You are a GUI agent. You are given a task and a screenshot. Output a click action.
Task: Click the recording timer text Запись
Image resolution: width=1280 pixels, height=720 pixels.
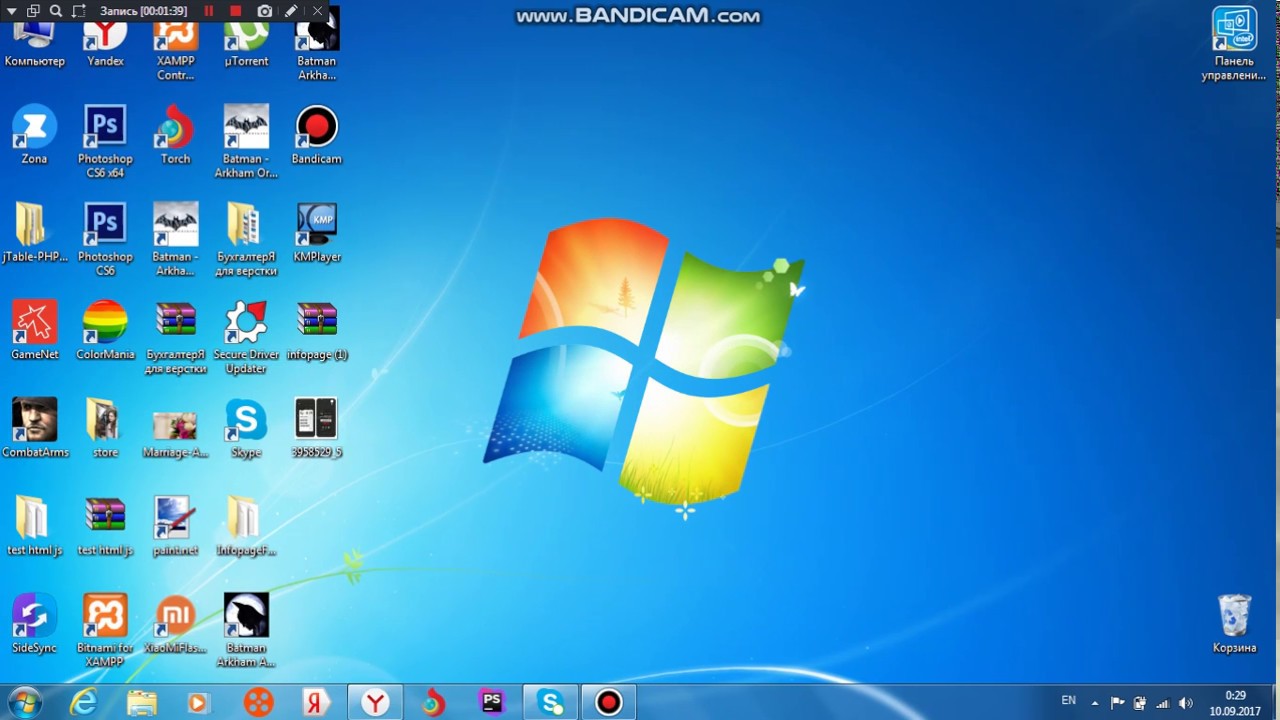(143, 11)
